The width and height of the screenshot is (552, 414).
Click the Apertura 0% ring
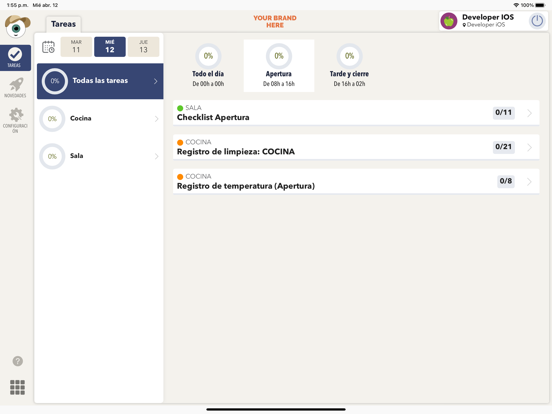(x=279, y=56)
